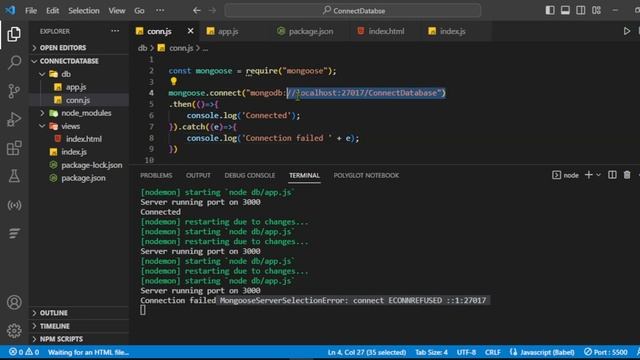Open the File menu
This screenshot has width=640, height=360.
click(31, 11)
